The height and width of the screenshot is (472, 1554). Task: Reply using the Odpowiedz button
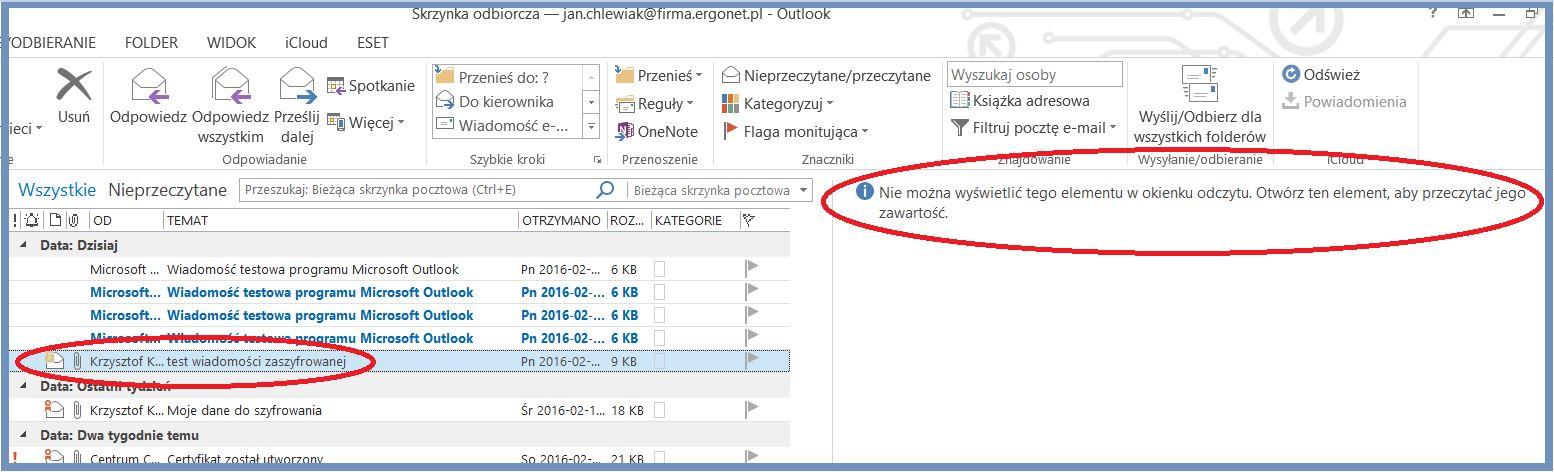(x=148, y=96)
